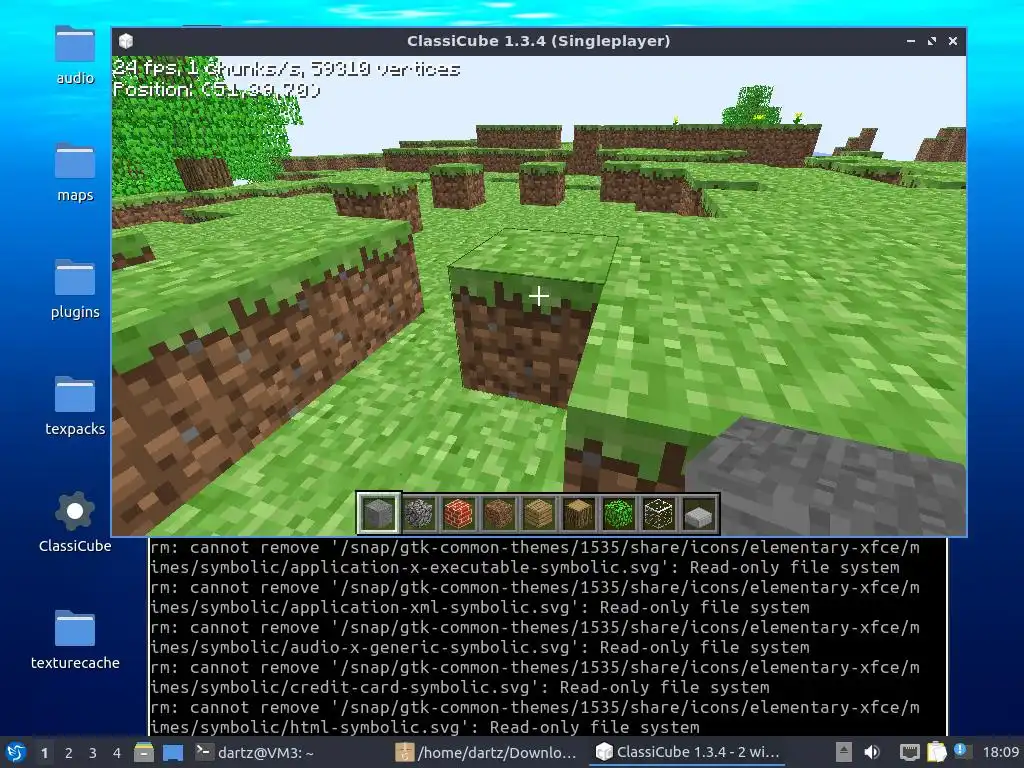The image size is (1024, 768).
Task: Click the 18:09 clock in the taskbar
Action: click(1000, 753)
